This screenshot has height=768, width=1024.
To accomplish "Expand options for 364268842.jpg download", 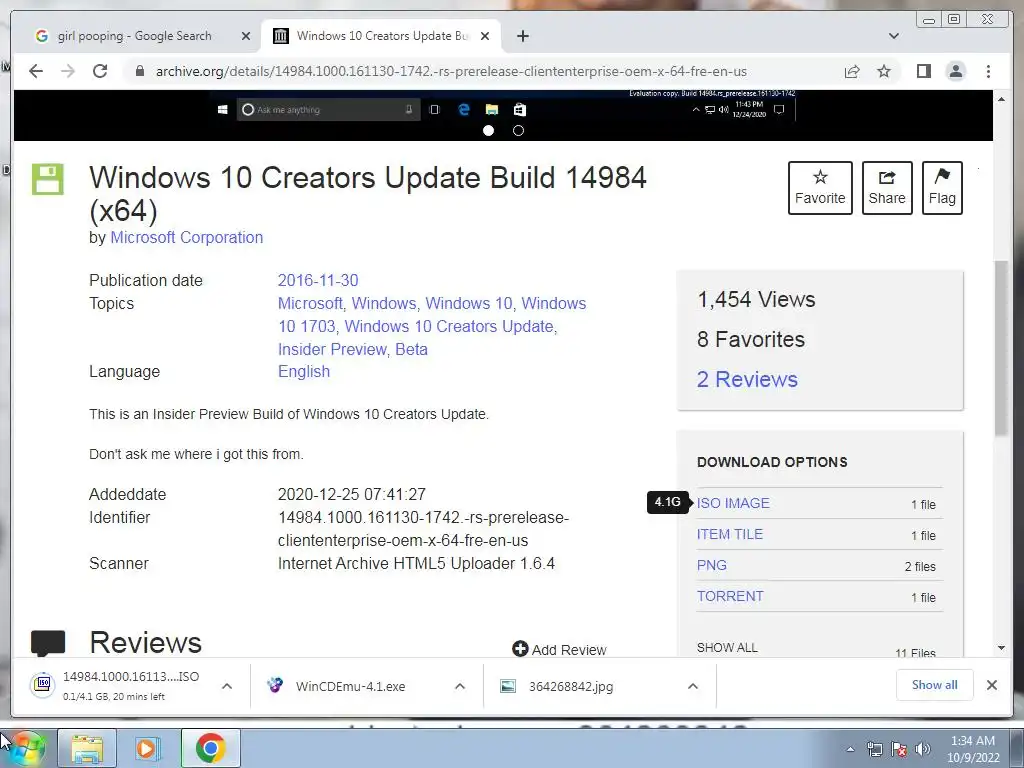I will [693, 686].
